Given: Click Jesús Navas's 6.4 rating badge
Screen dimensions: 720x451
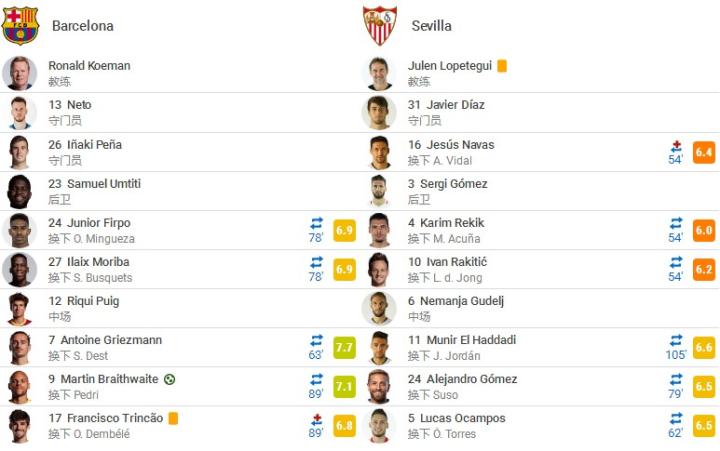Looking at the screenshot, I should (704, 152).
